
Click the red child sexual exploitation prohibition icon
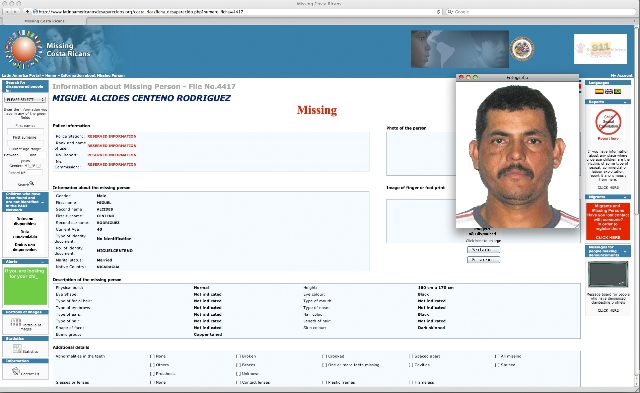tap(608, 122)
